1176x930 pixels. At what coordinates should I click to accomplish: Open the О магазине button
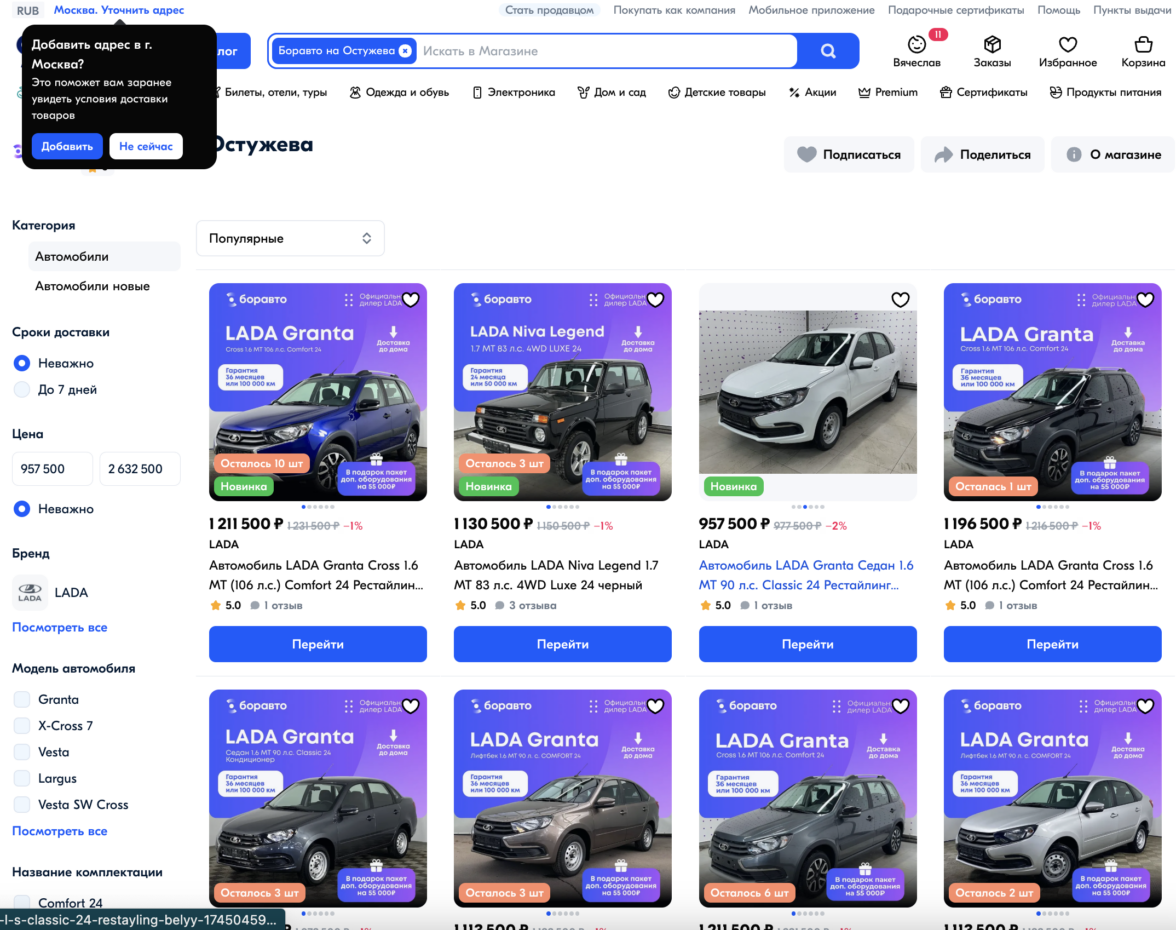click(1113, 154)
